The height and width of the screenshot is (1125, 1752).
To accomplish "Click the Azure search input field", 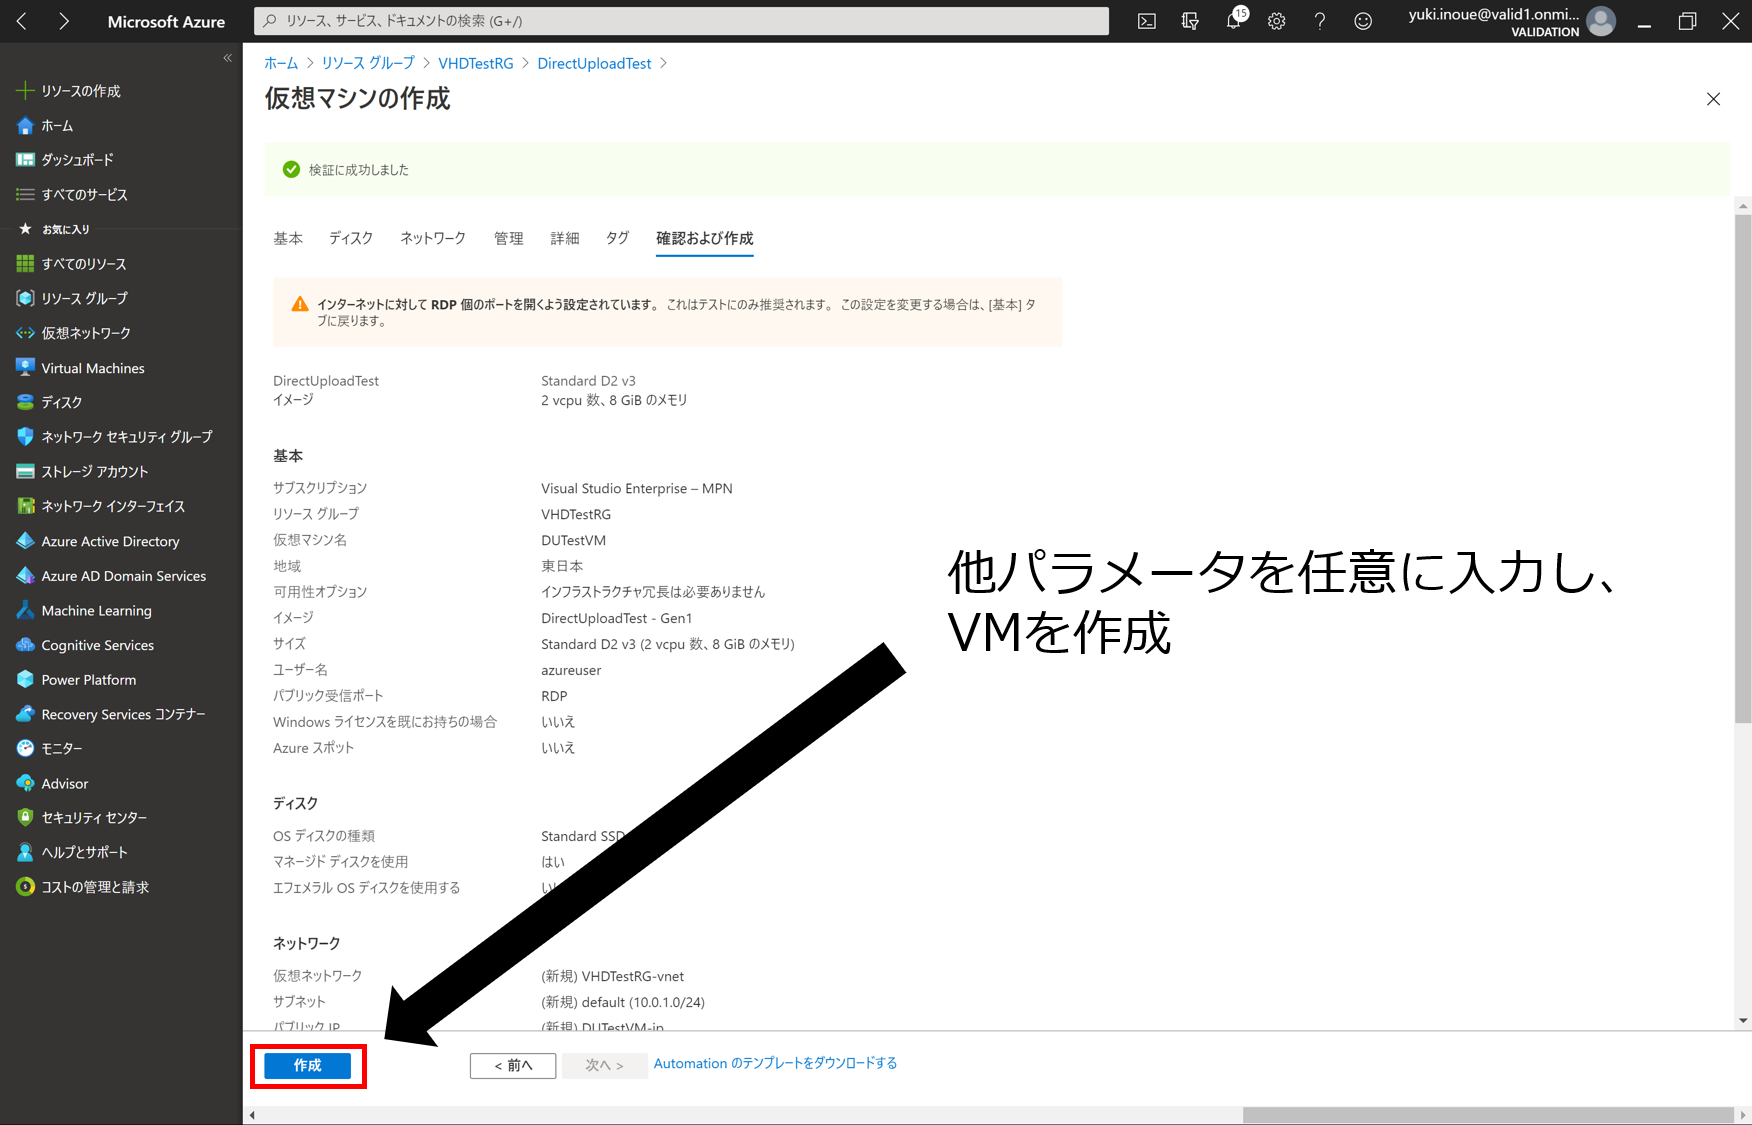I will [x=680, y=21].
